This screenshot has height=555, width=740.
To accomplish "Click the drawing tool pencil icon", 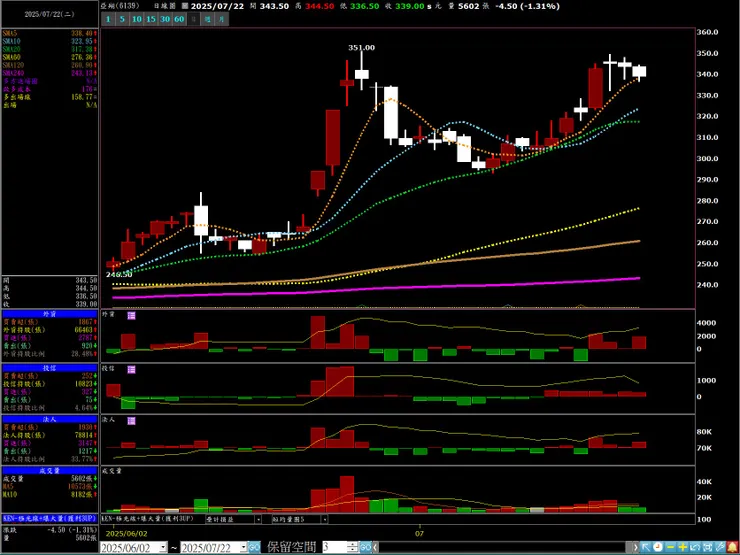I will point(719,547).
